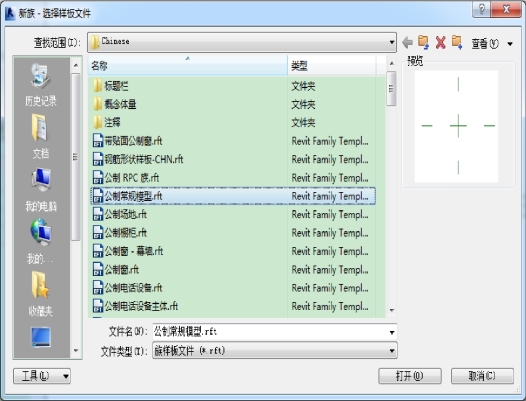Click the file list scrollbar down arrow
Screen dimensions: 526x401
pyautogui.click(x=391, y=310)
